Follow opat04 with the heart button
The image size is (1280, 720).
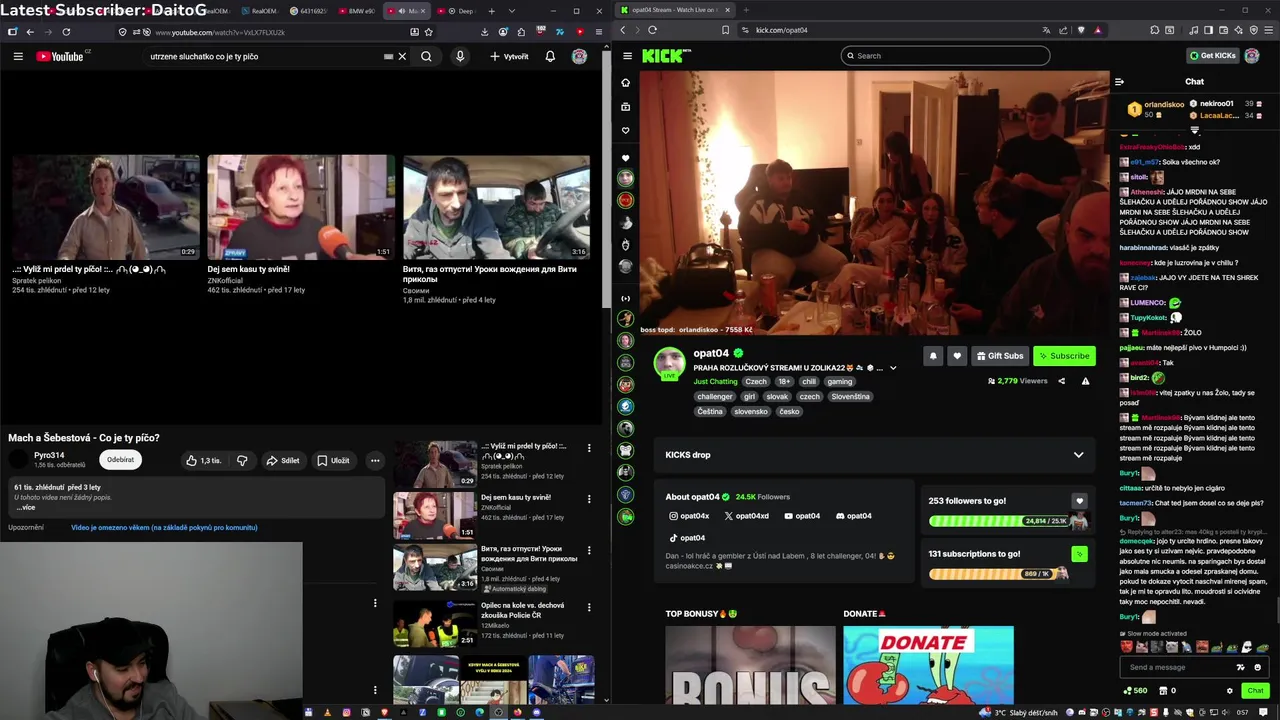click(957, 356)
